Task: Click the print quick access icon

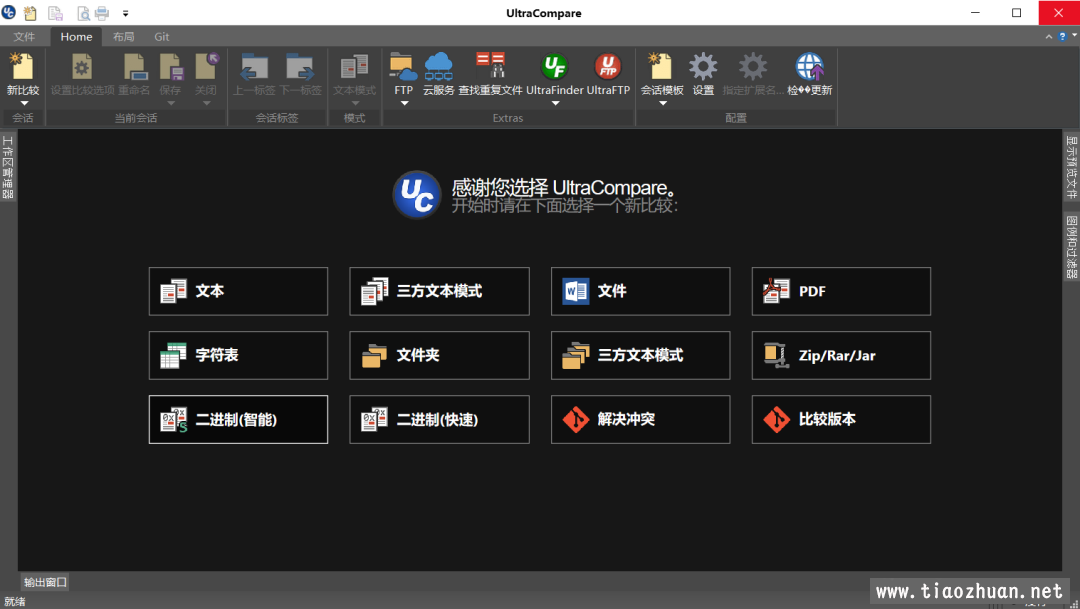Action: point(102,12)
